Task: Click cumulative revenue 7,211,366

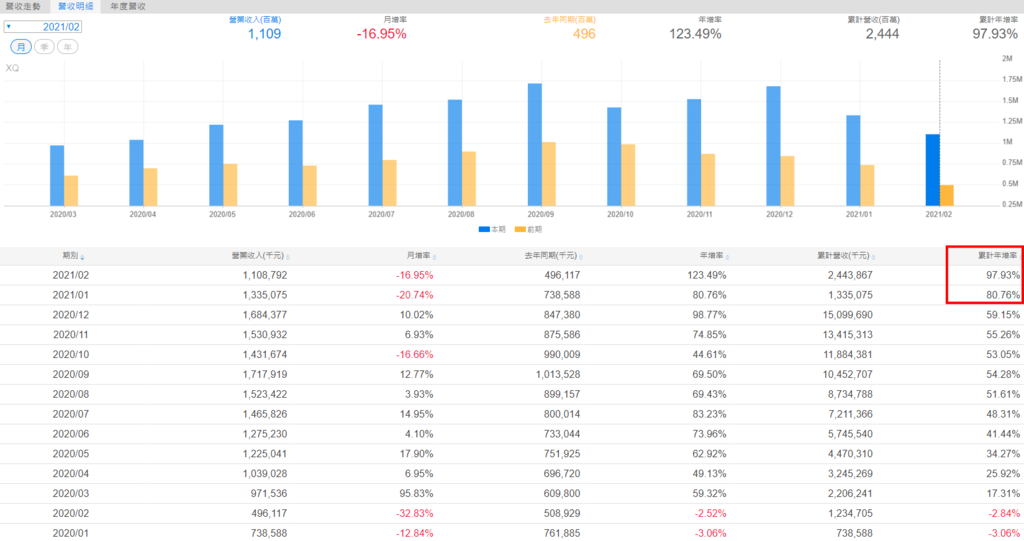Action: pos(850,414)
